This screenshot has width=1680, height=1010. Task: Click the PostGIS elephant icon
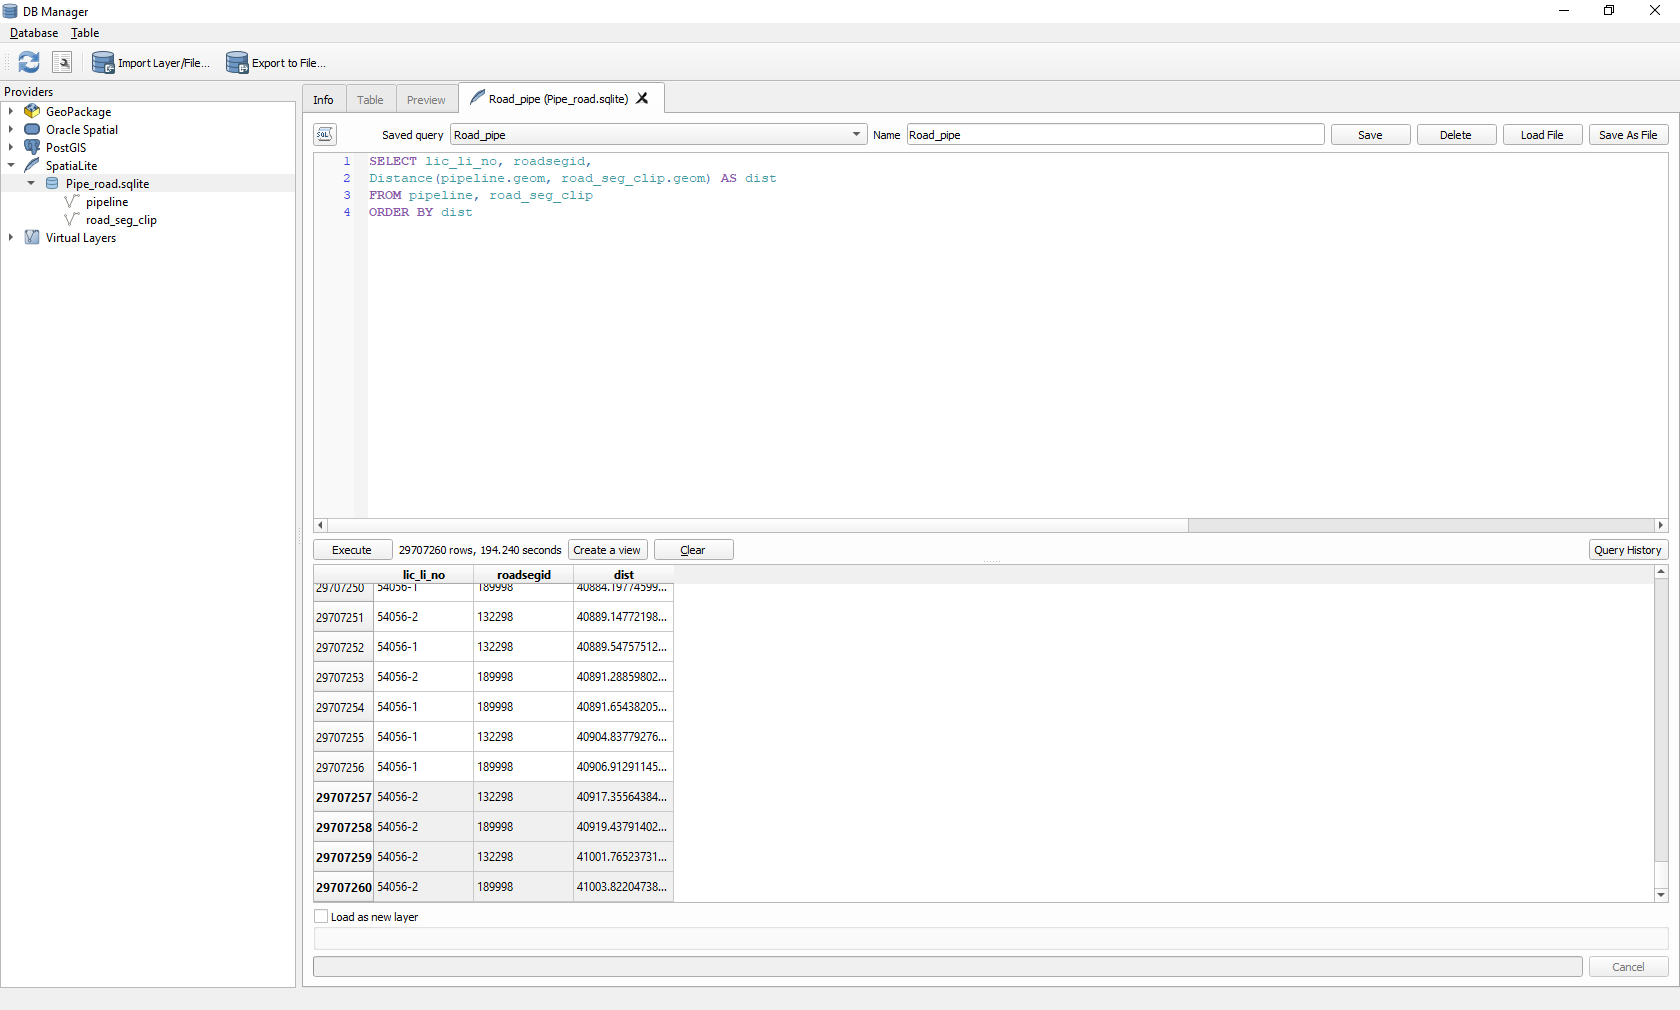coord(32,147)
